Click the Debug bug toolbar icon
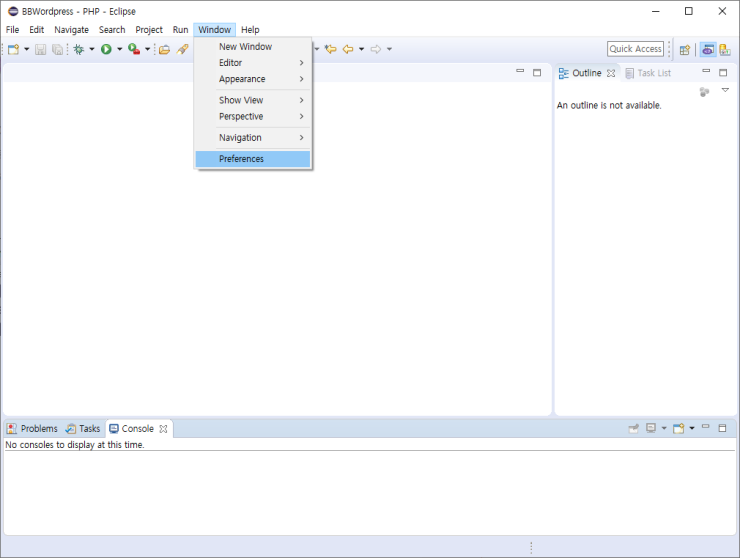The image size is (740, 558). point(78,49)
